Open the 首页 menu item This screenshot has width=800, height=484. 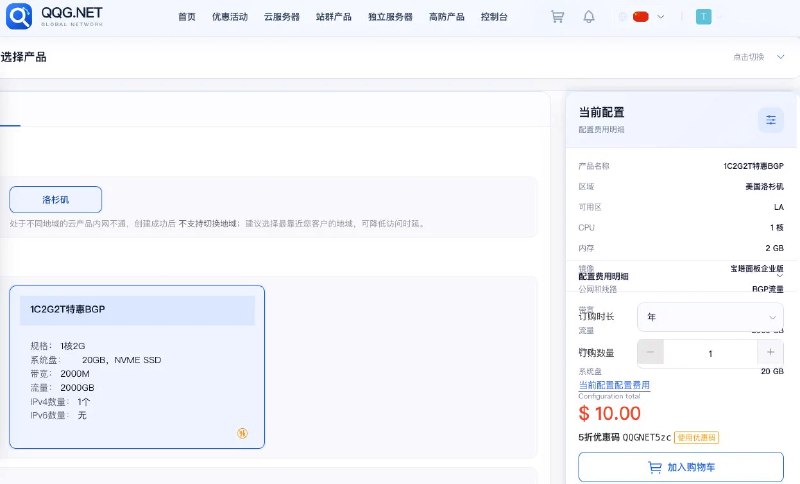click(187, 17)
